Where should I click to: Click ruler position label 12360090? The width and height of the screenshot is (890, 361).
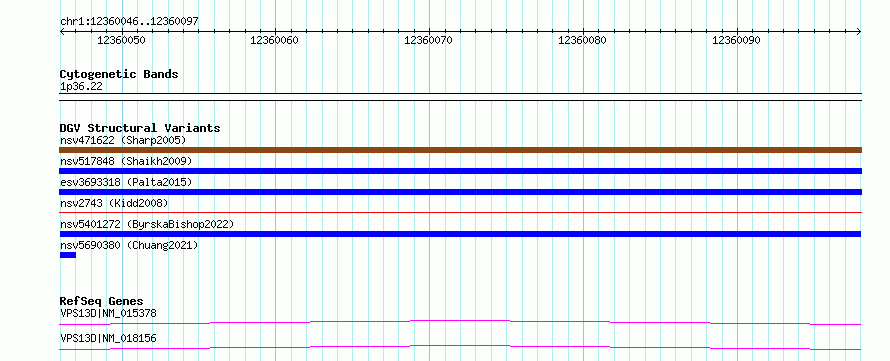pos(736,40)
